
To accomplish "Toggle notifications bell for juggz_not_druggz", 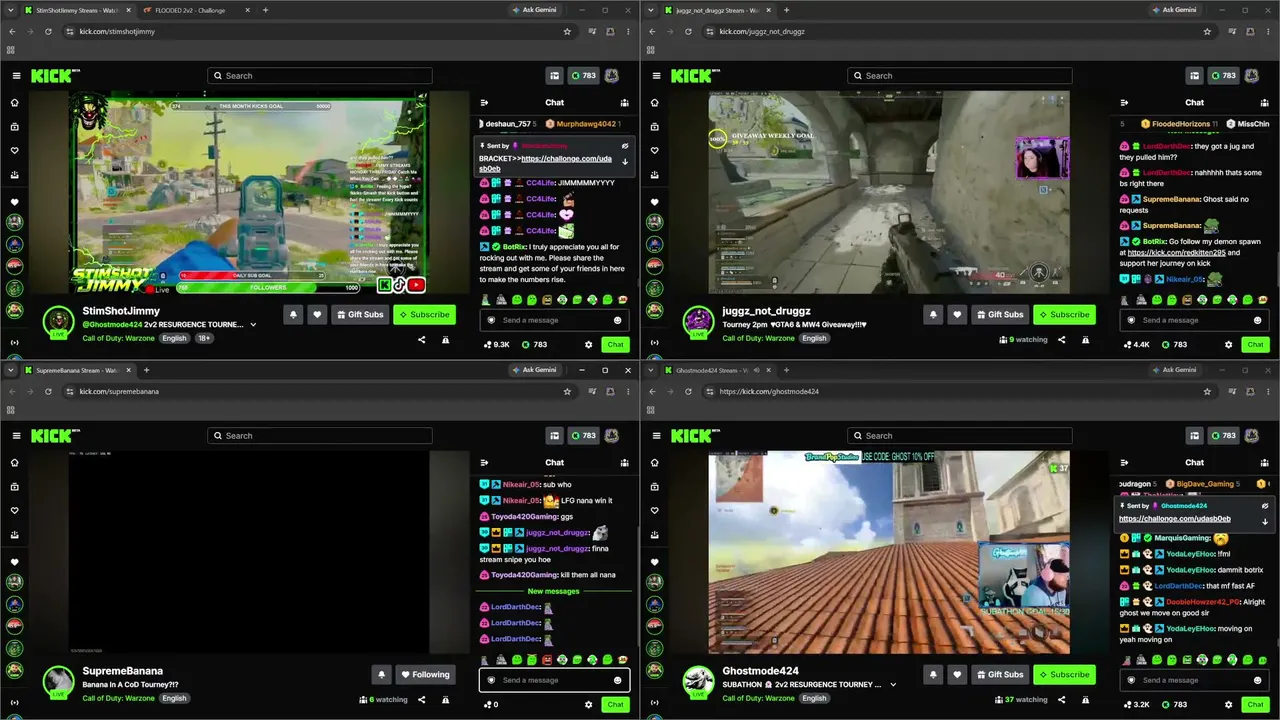I will [933, 314].
